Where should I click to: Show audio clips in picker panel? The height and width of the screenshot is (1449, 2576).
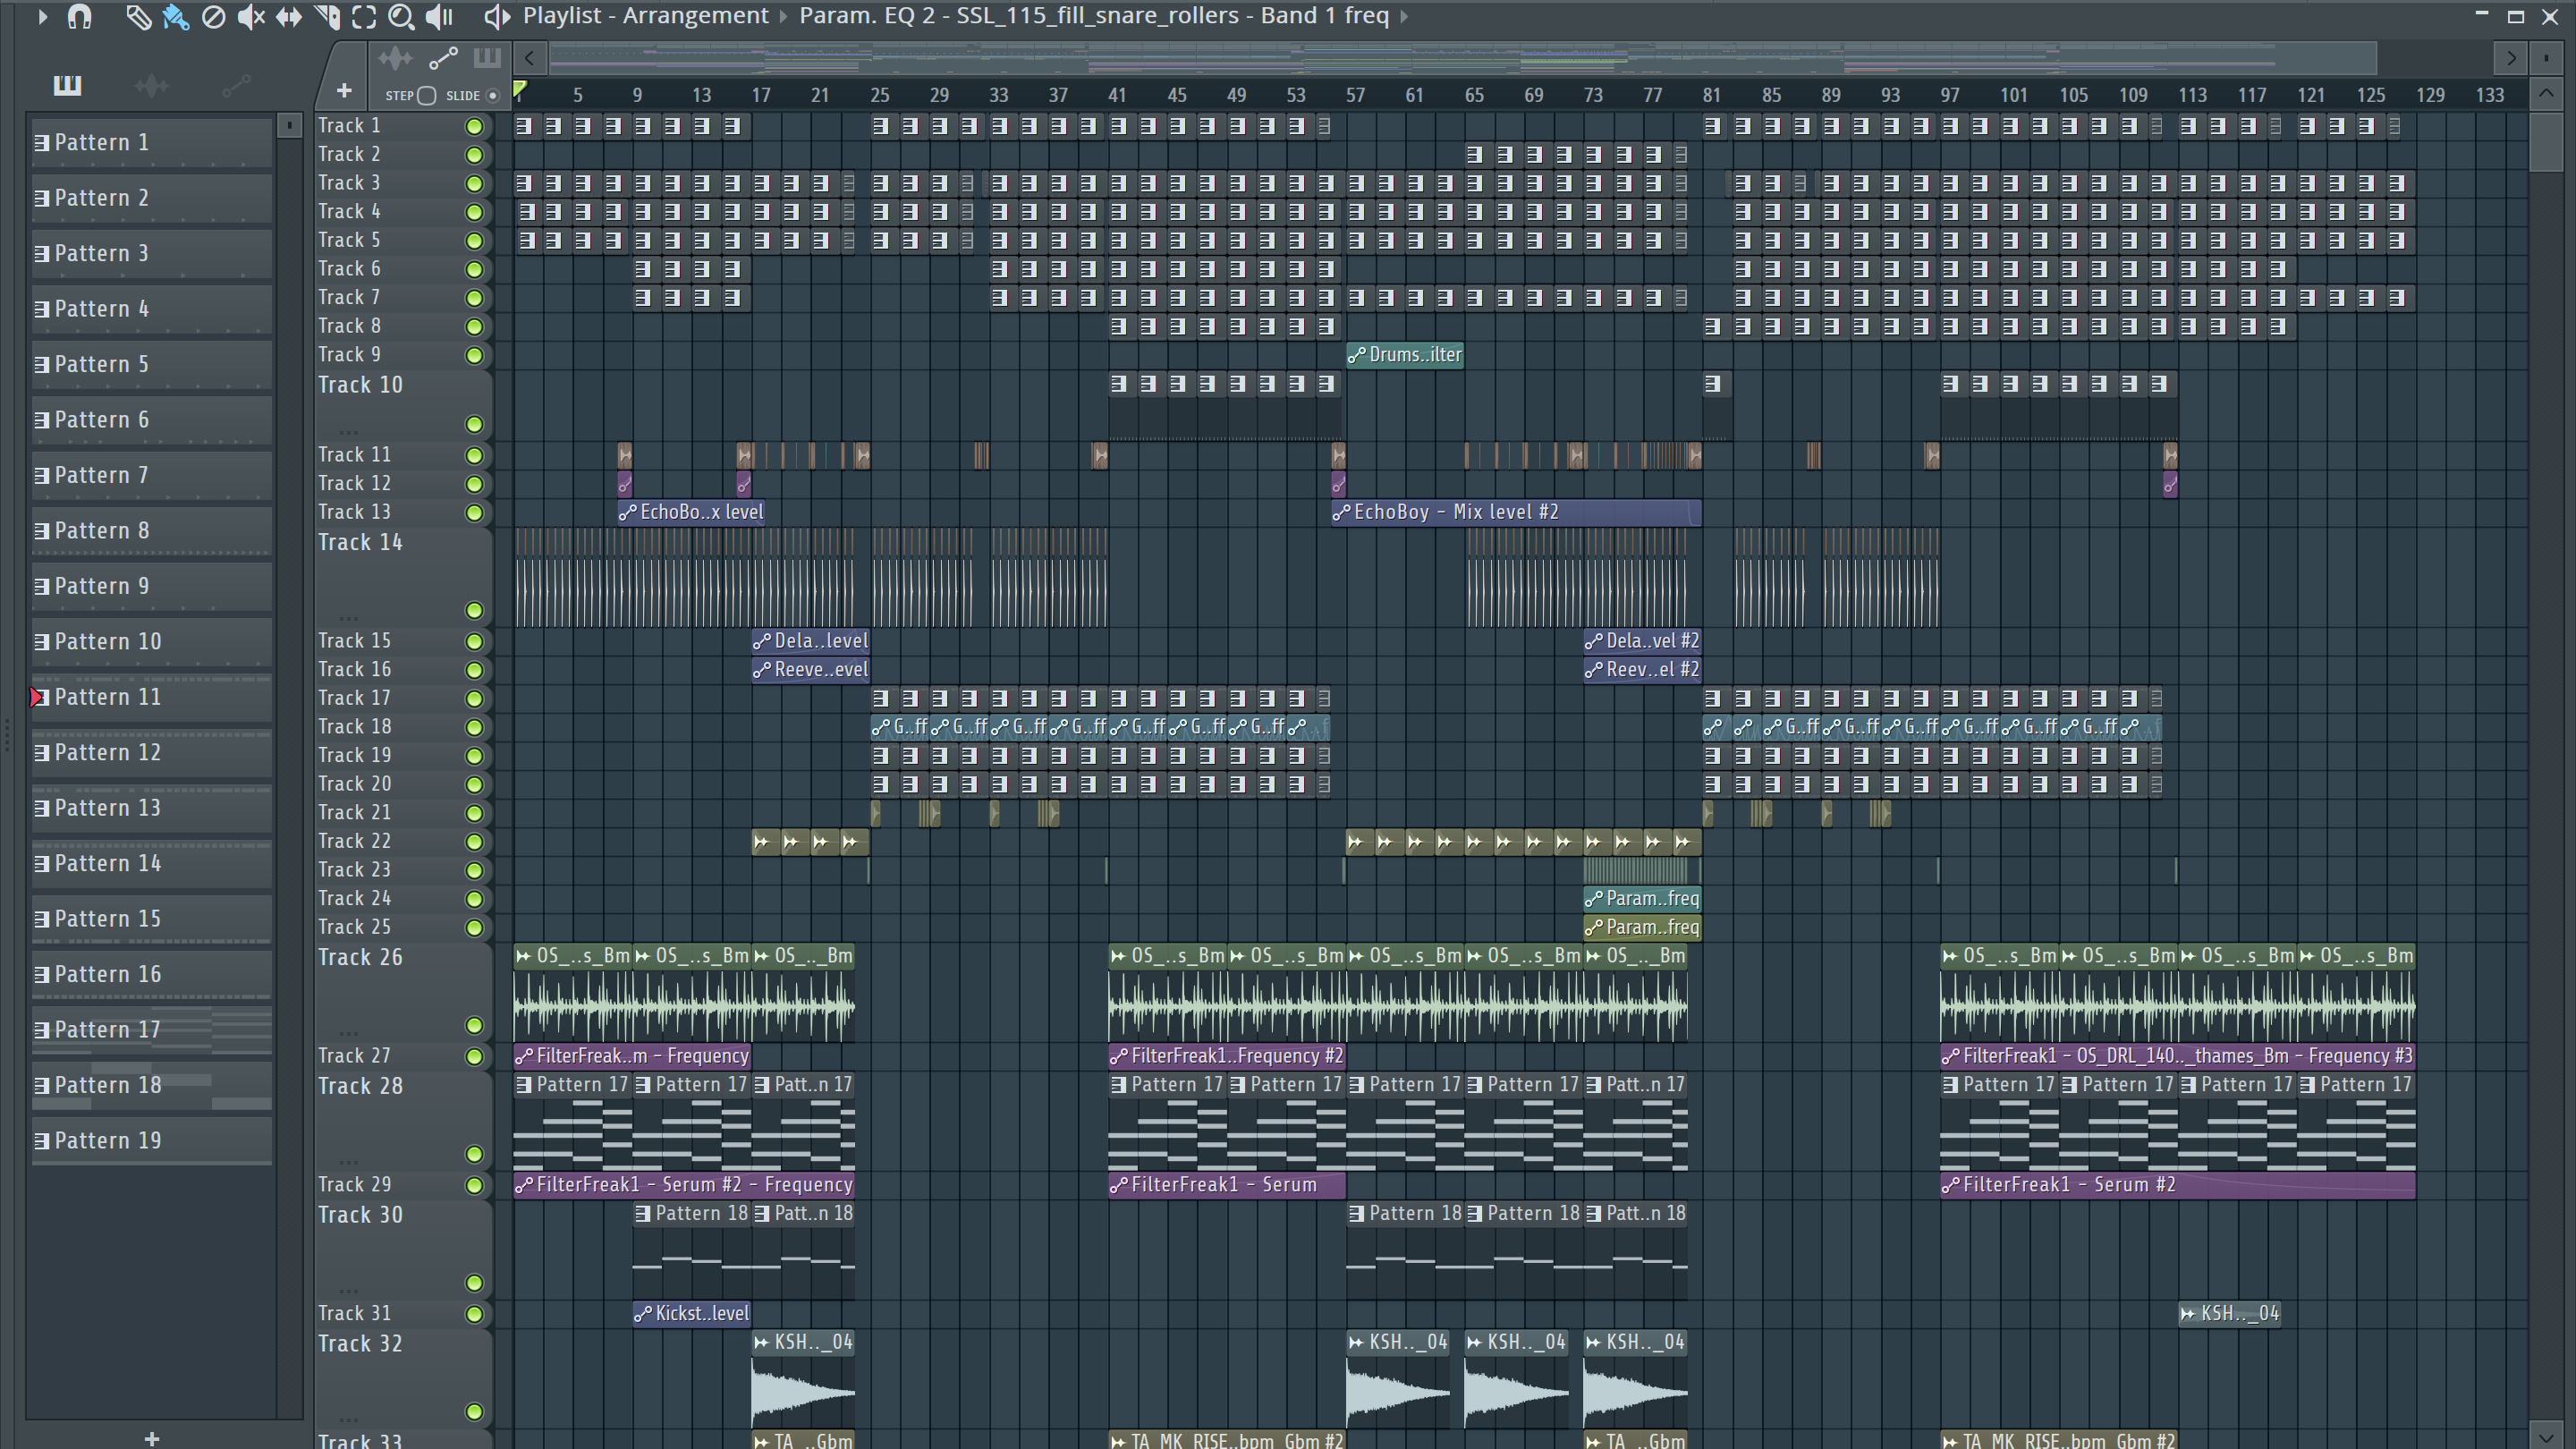click(151, 86)
